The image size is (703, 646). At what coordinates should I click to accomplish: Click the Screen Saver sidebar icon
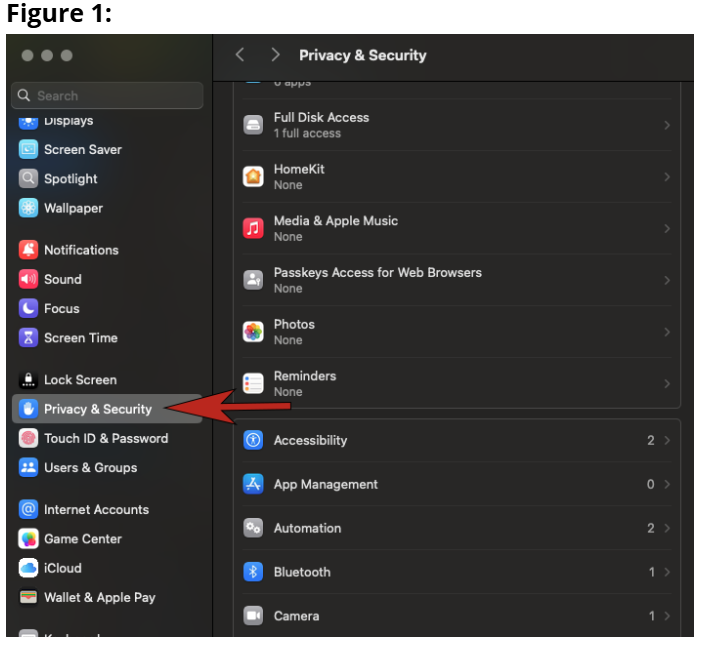[x=28, y=150]
